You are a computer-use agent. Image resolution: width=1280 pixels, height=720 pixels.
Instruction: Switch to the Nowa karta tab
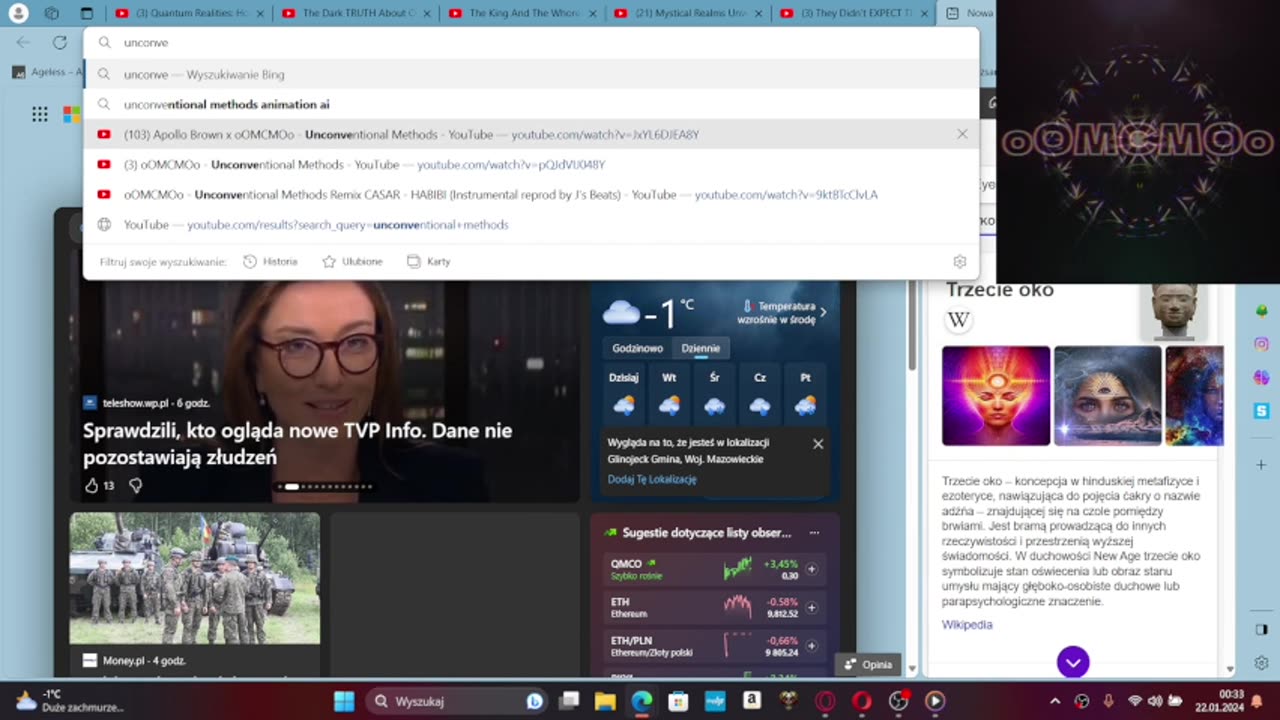pyautogui.click(x=968, y=13)
